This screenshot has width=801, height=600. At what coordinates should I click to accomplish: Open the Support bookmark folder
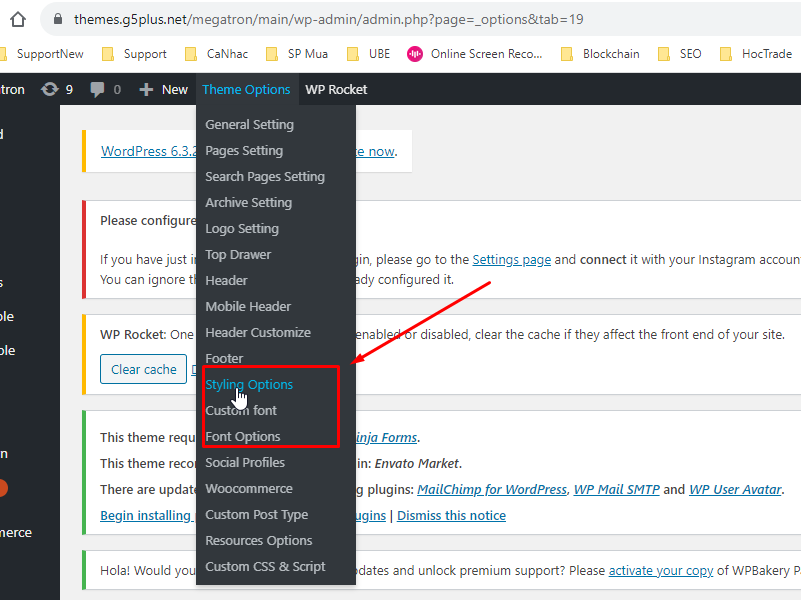point(135,54)
